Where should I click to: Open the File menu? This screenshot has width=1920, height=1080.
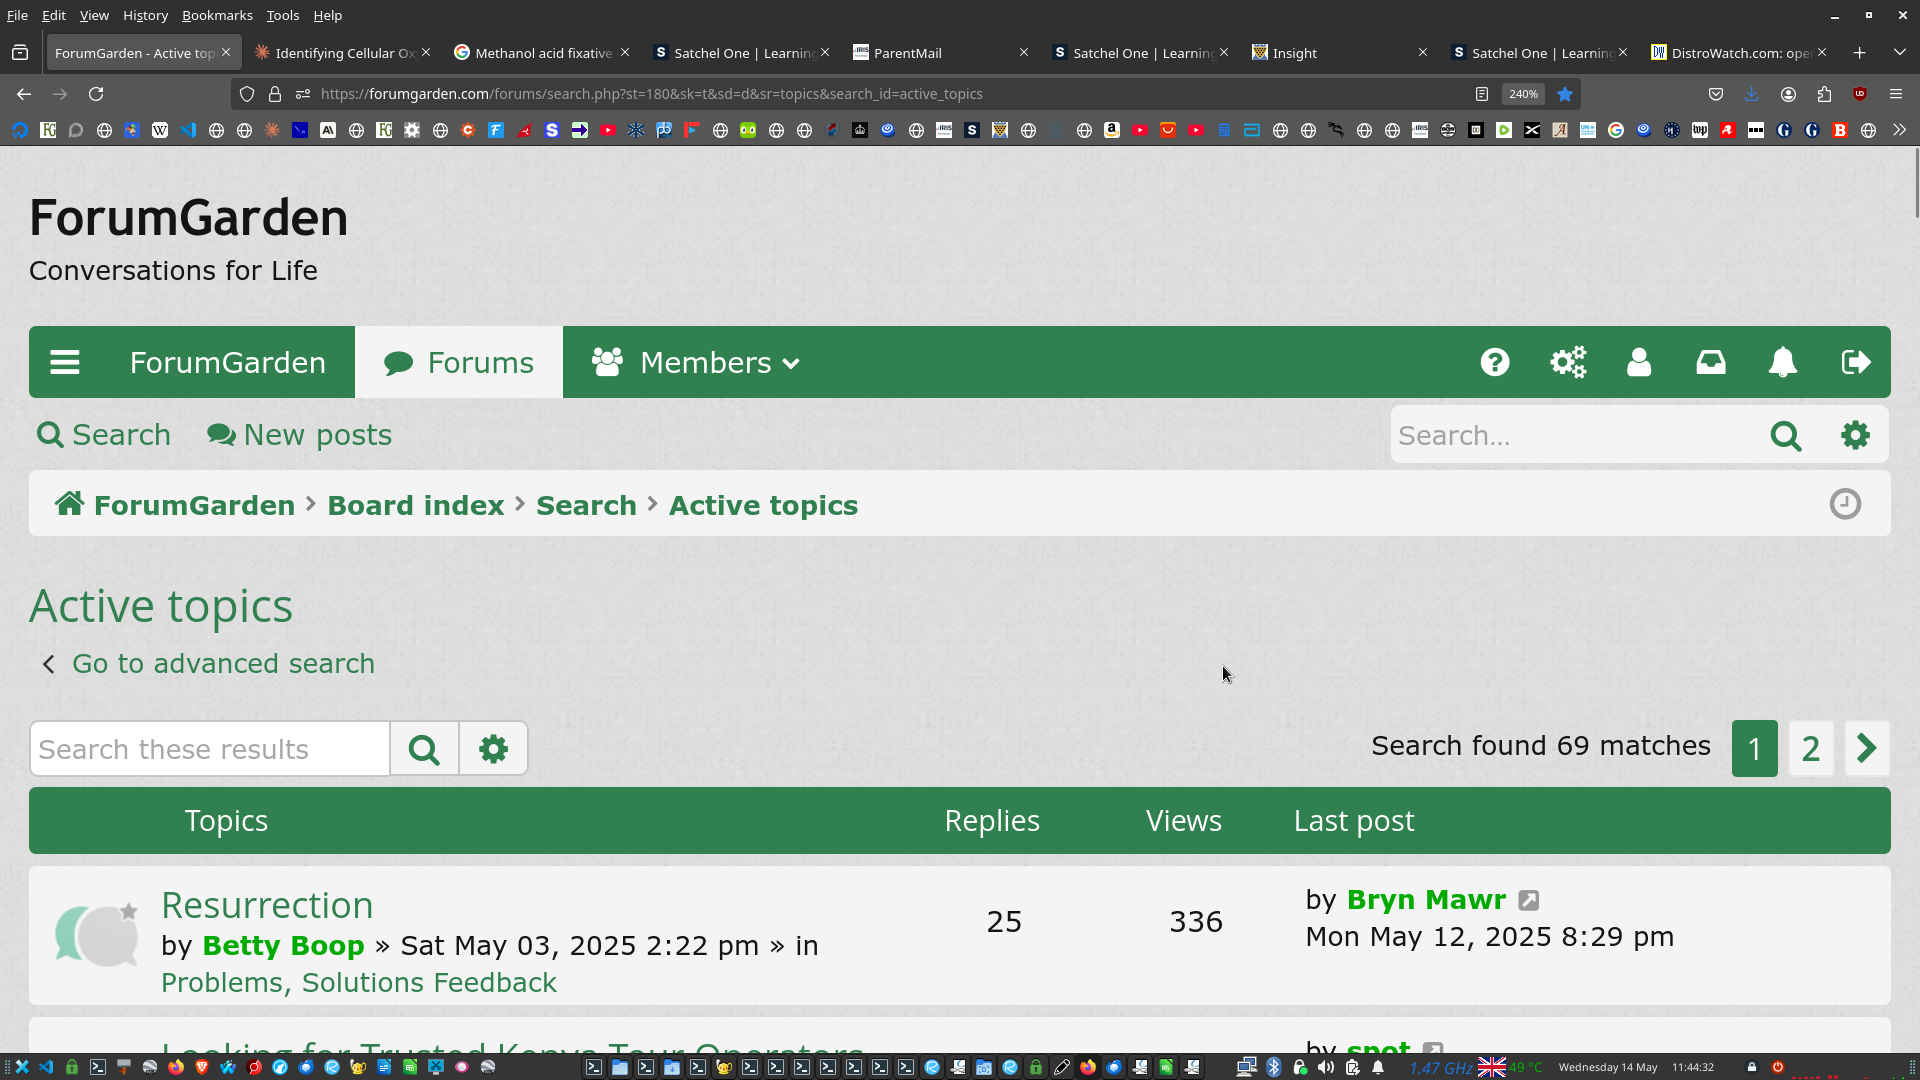pyautogui.click(x=17, y=15)
